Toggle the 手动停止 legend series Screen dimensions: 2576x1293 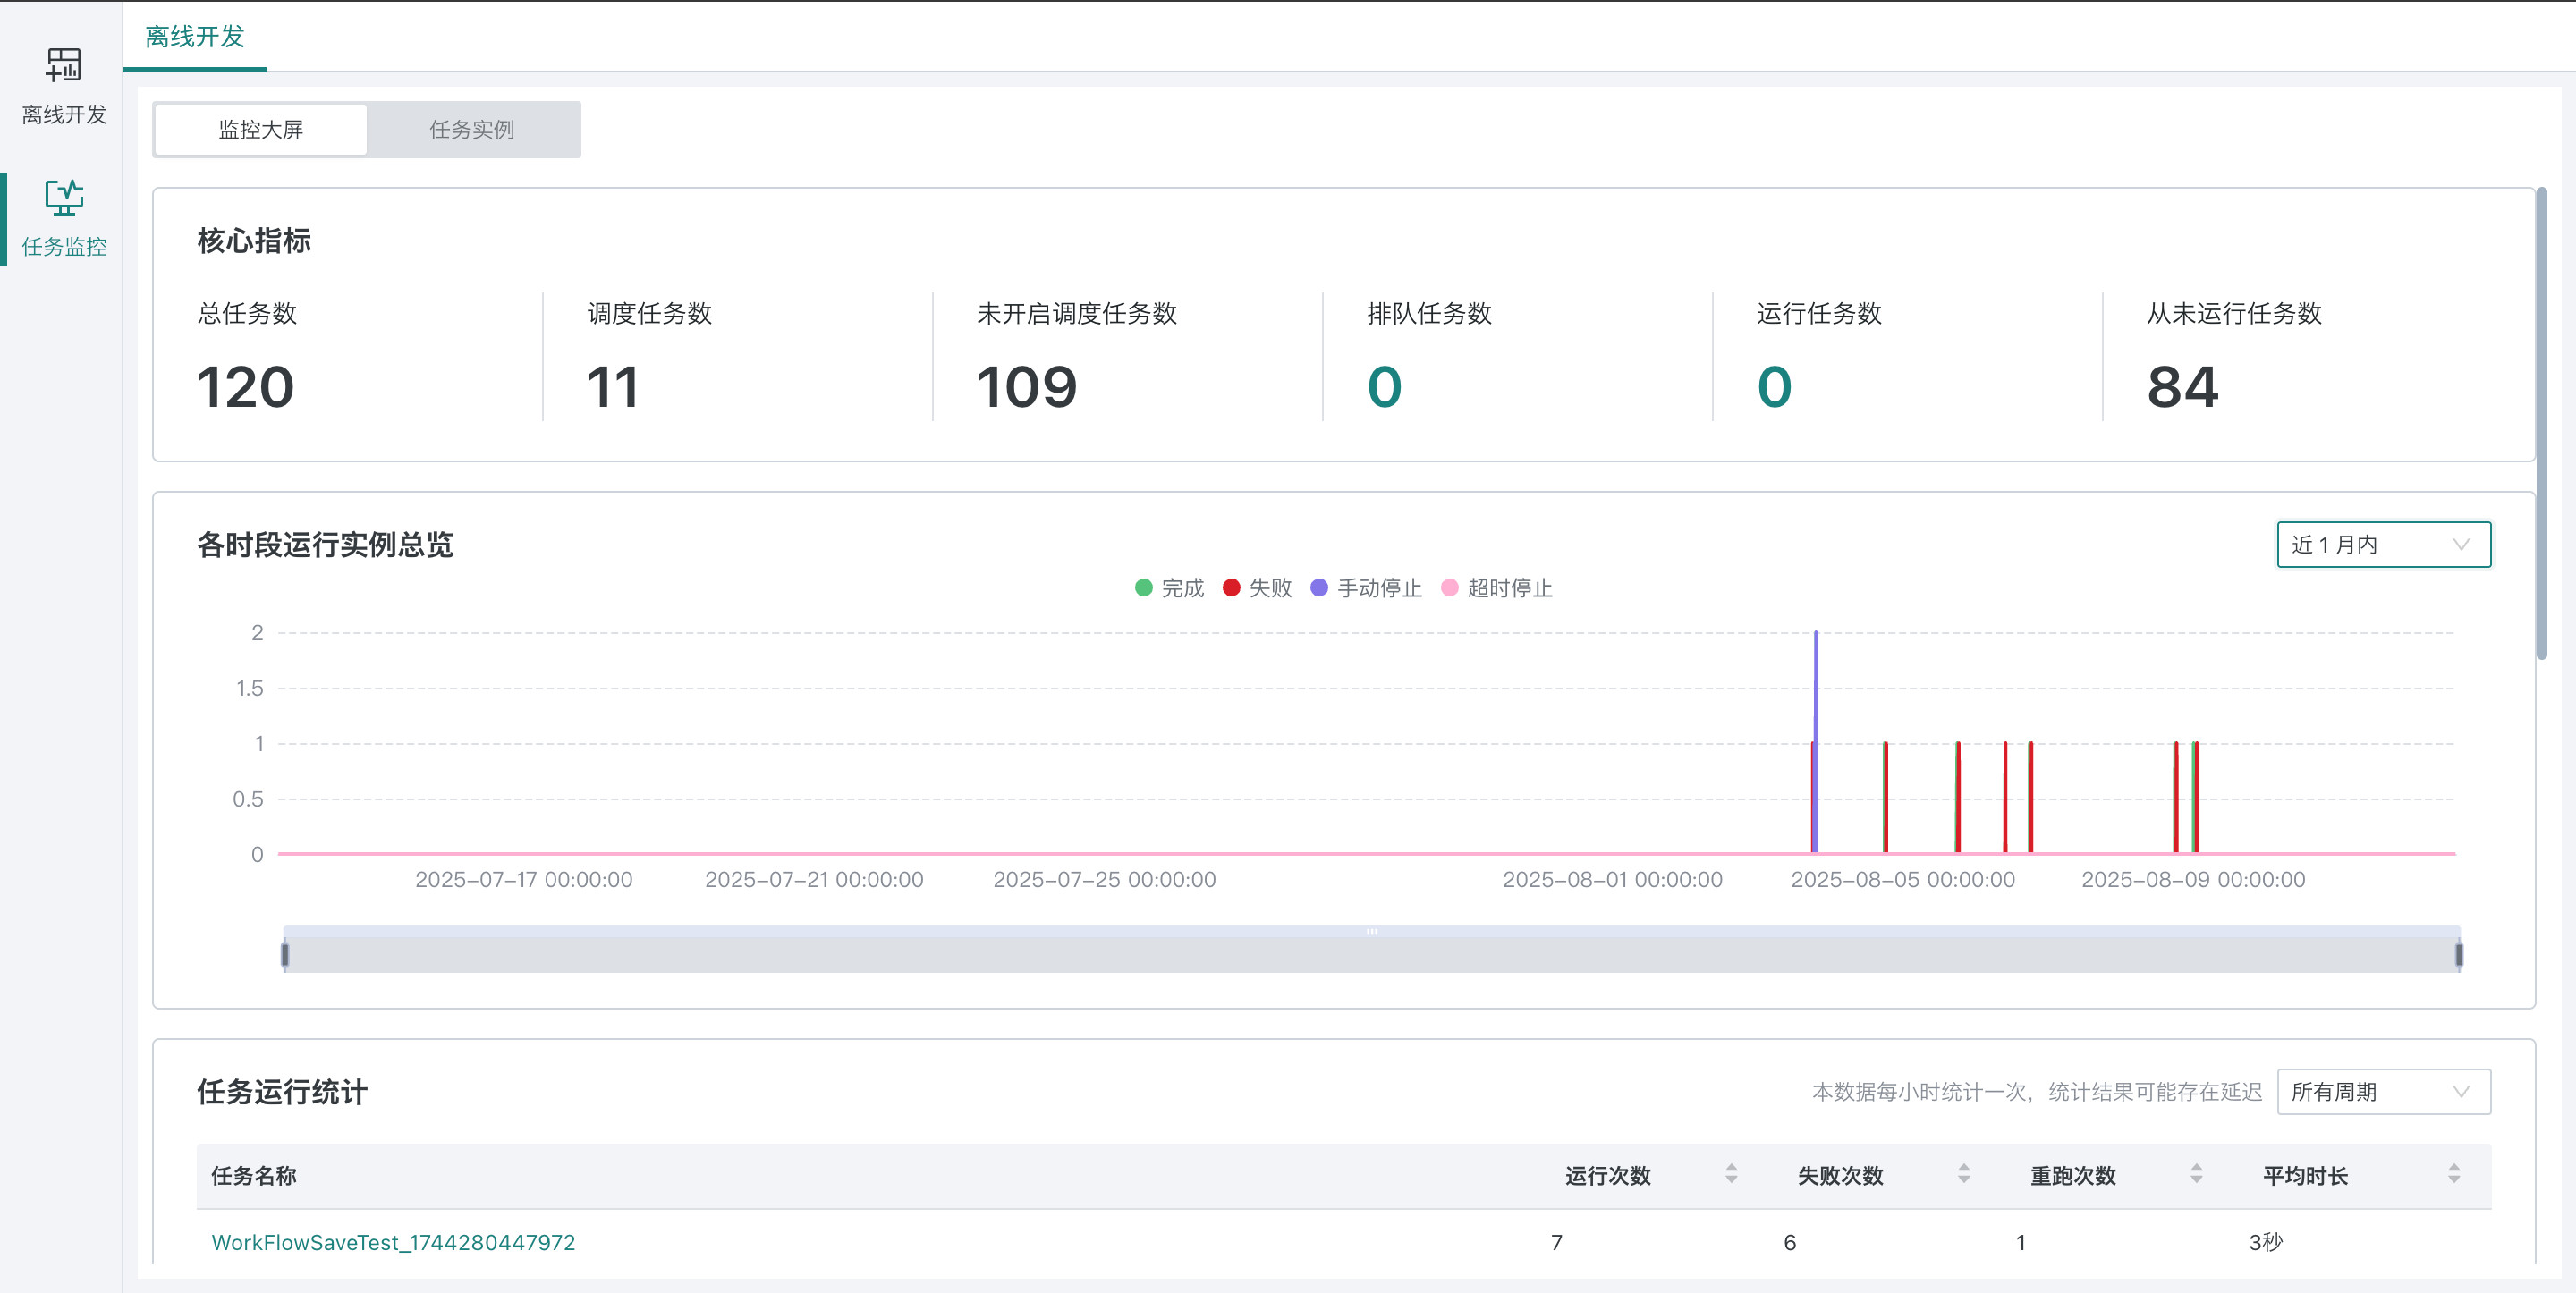pyautogui.click(x=1366, y=588)
